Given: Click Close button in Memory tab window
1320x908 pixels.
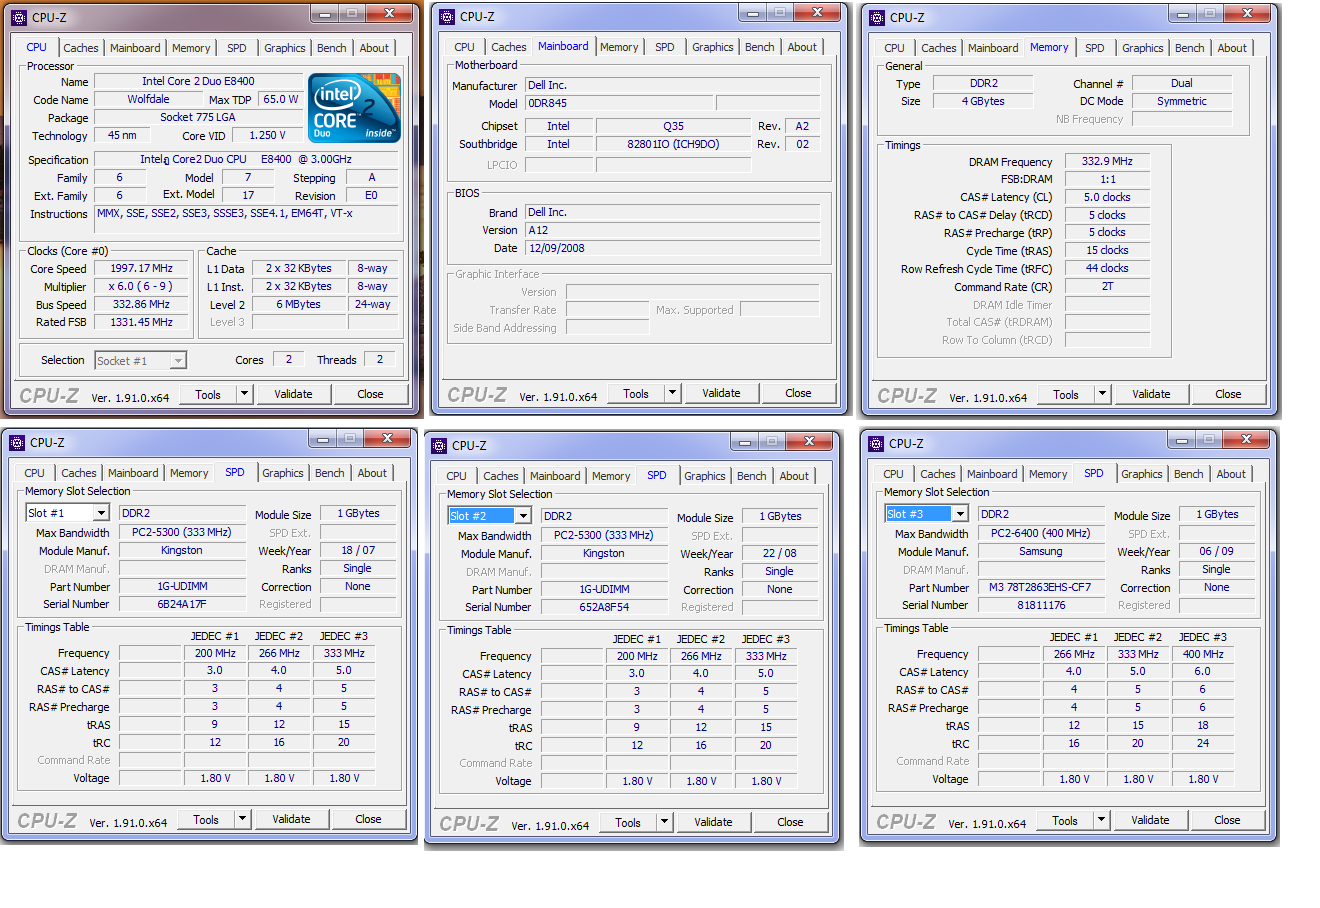Looking at the screenshot, I should pos(1228,394).
